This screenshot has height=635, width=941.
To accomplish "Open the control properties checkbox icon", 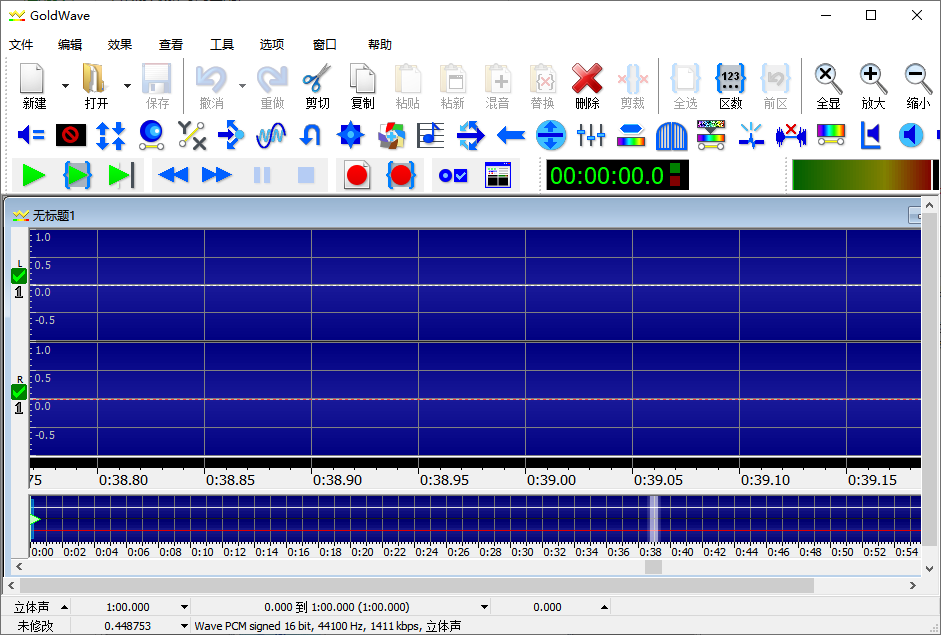I will [x=453, y=175].
